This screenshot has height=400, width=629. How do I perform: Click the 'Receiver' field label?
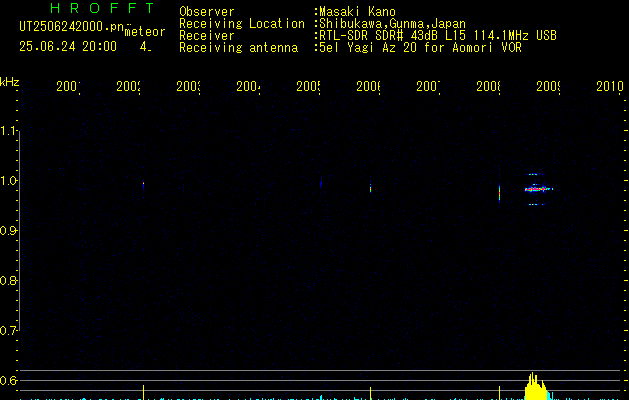pos(207,36)
